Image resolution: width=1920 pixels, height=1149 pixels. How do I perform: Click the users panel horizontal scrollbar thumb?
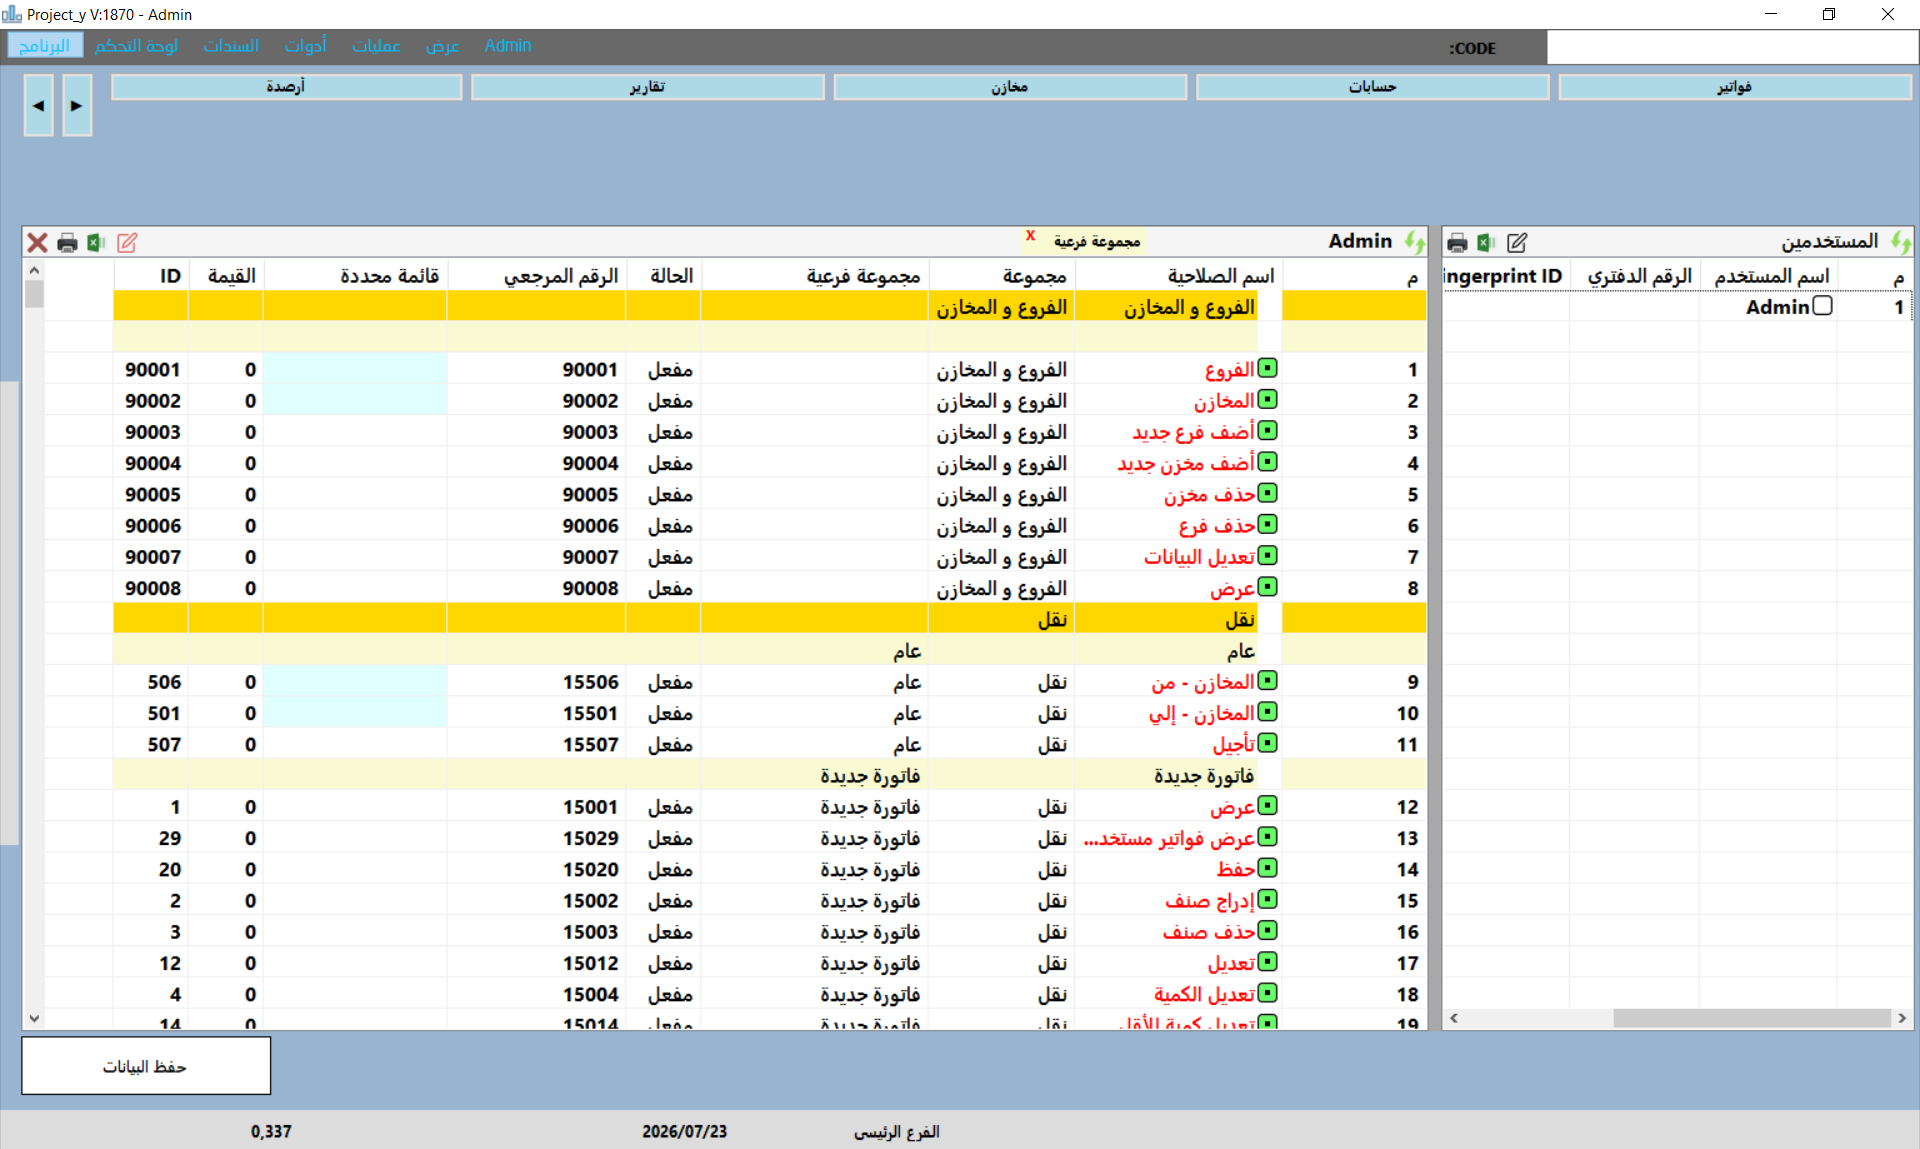(1751, 1018)
